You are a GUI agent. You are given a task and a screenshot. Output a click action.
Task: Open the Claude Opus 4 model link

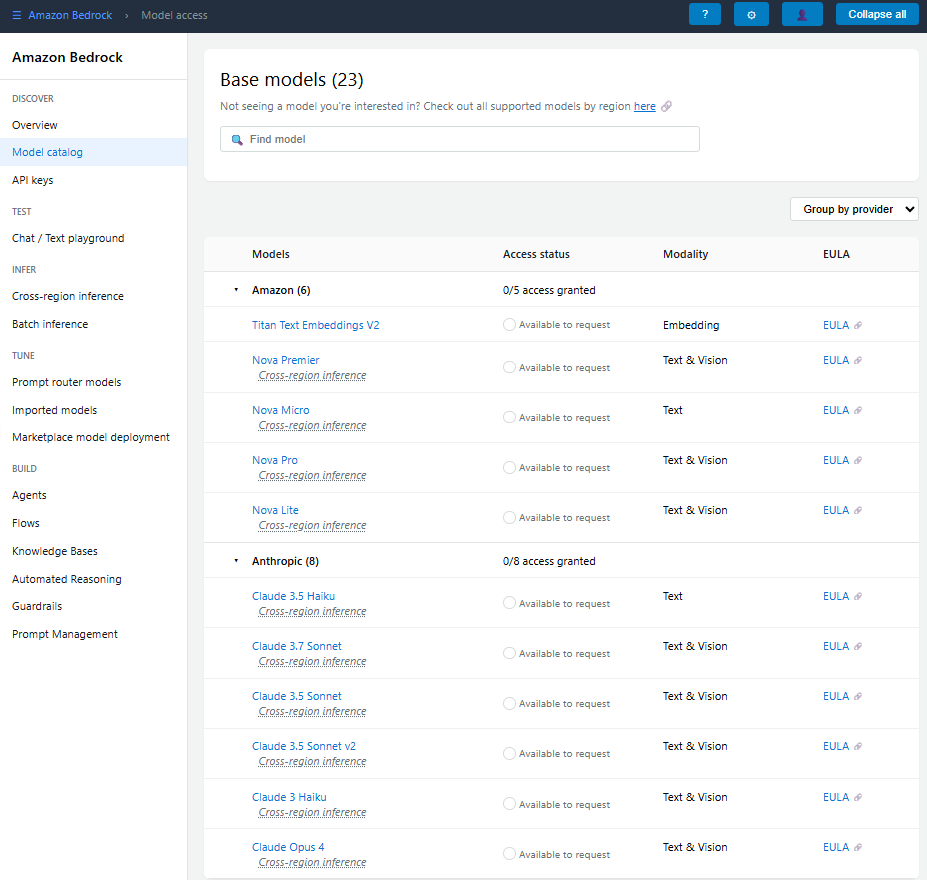(x=288, y=847)
